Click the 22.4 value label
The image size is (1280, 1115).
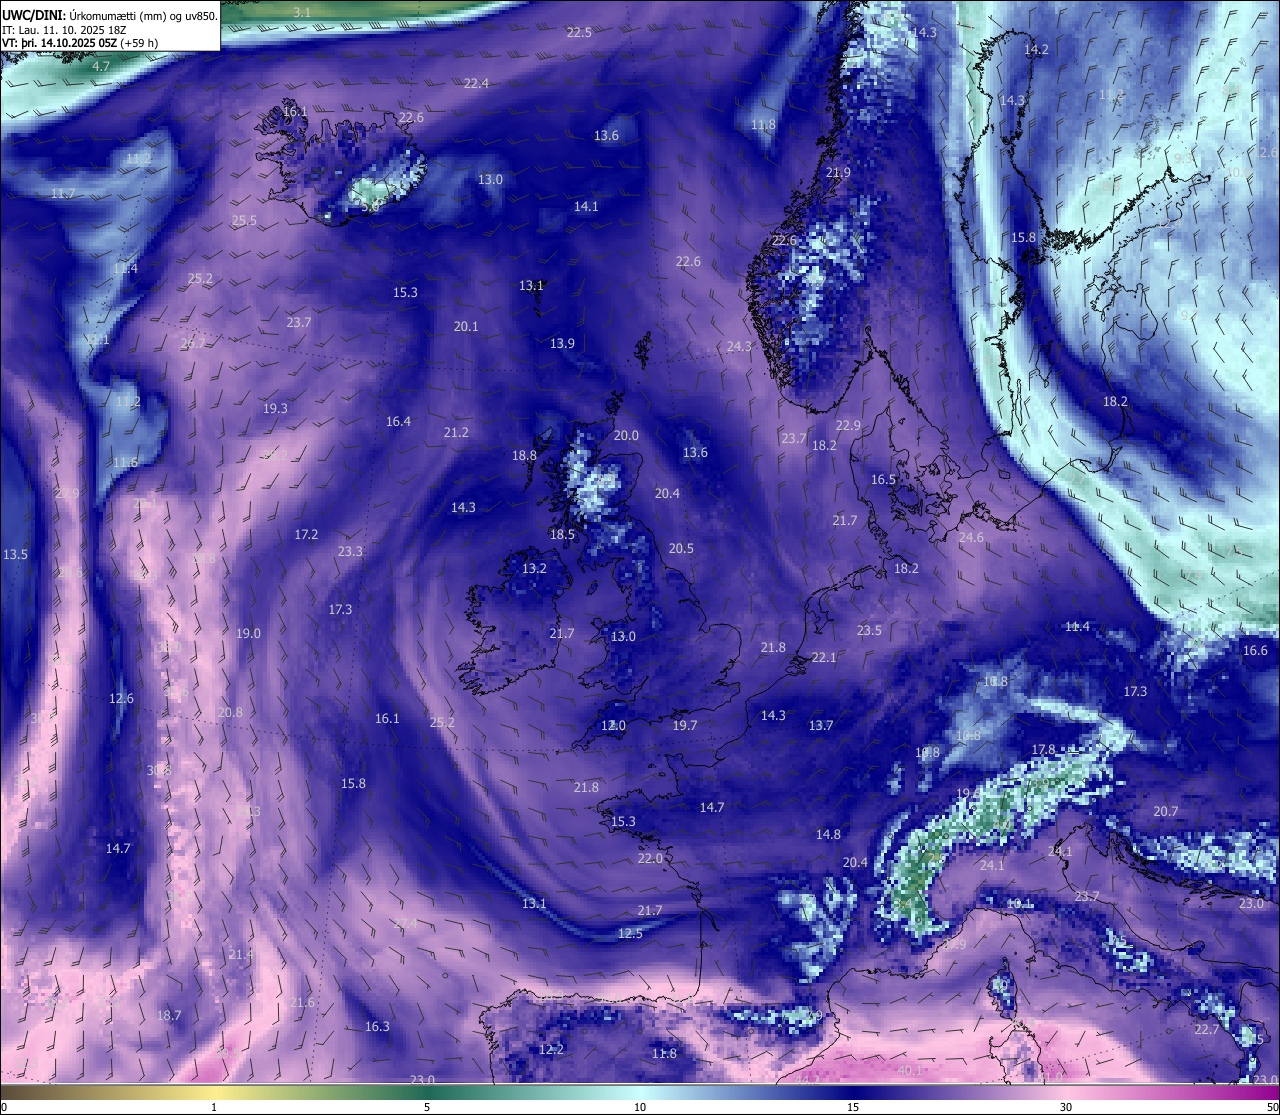[476, 84]
